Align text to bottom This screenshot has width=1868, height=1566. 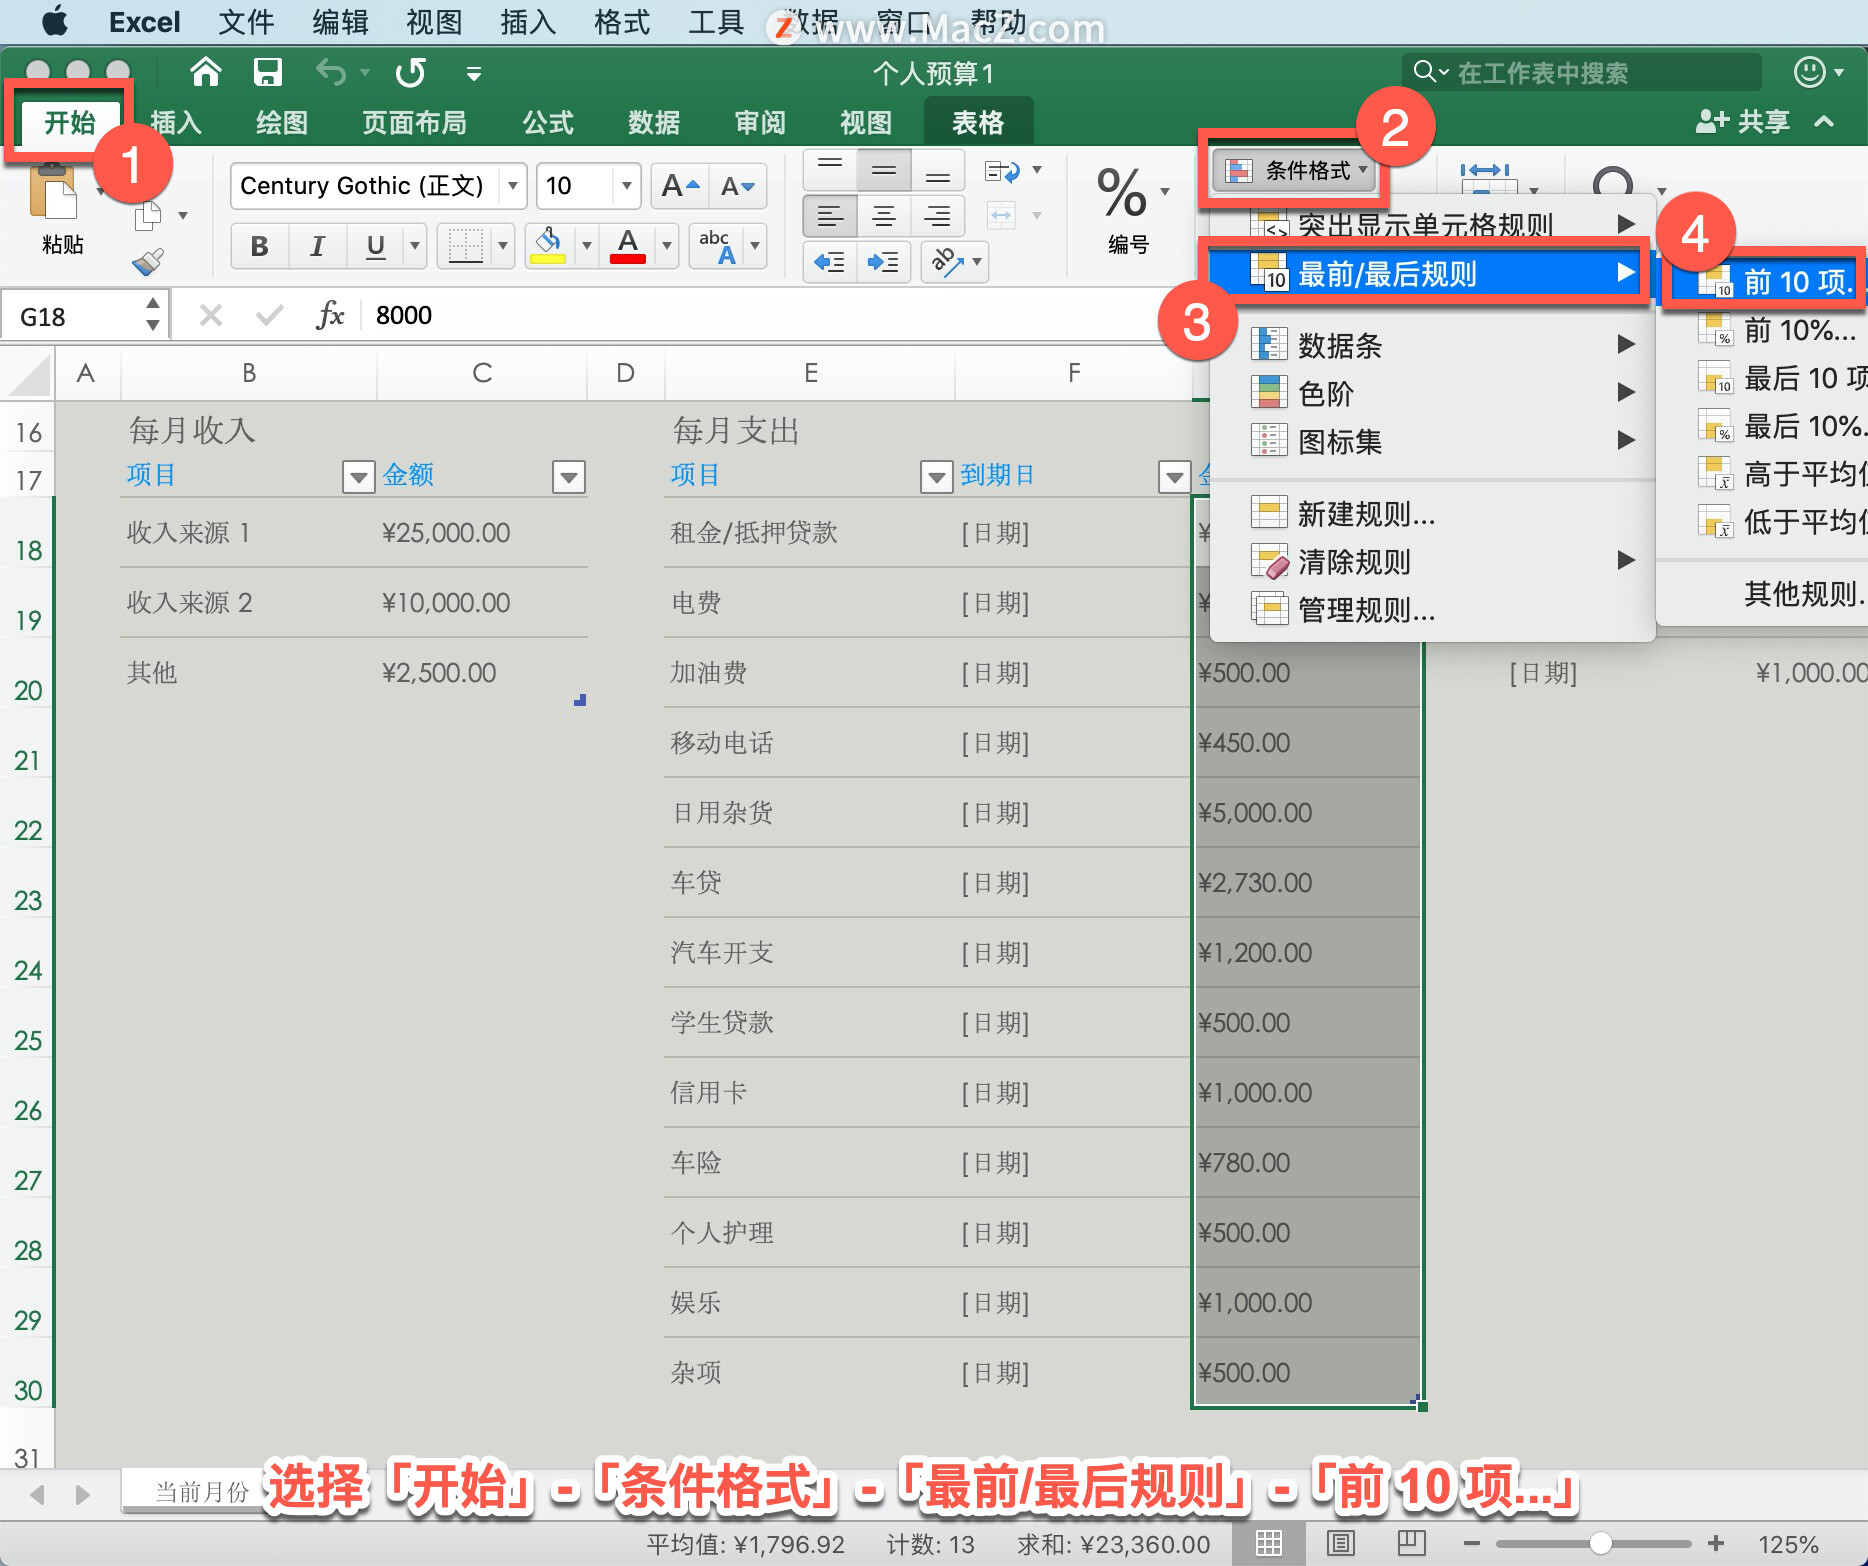[938, 170]
